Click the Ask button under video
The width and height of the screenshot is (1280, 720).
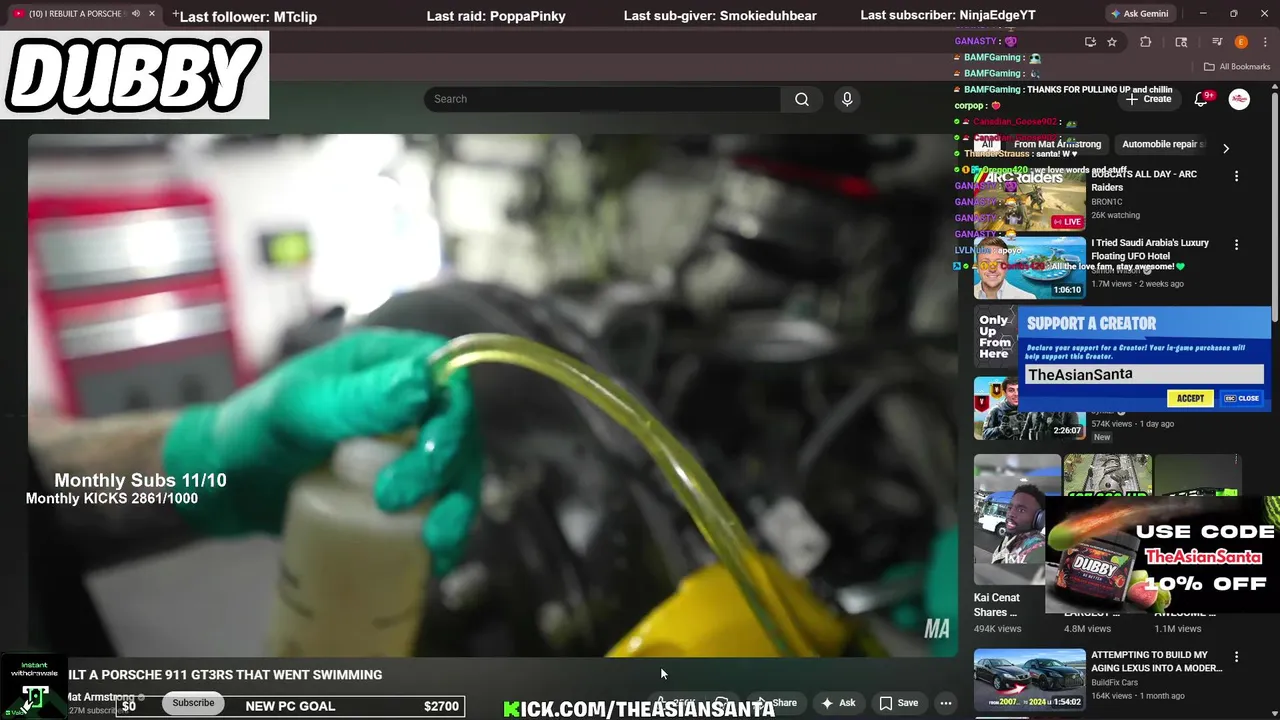coord(838,703)
